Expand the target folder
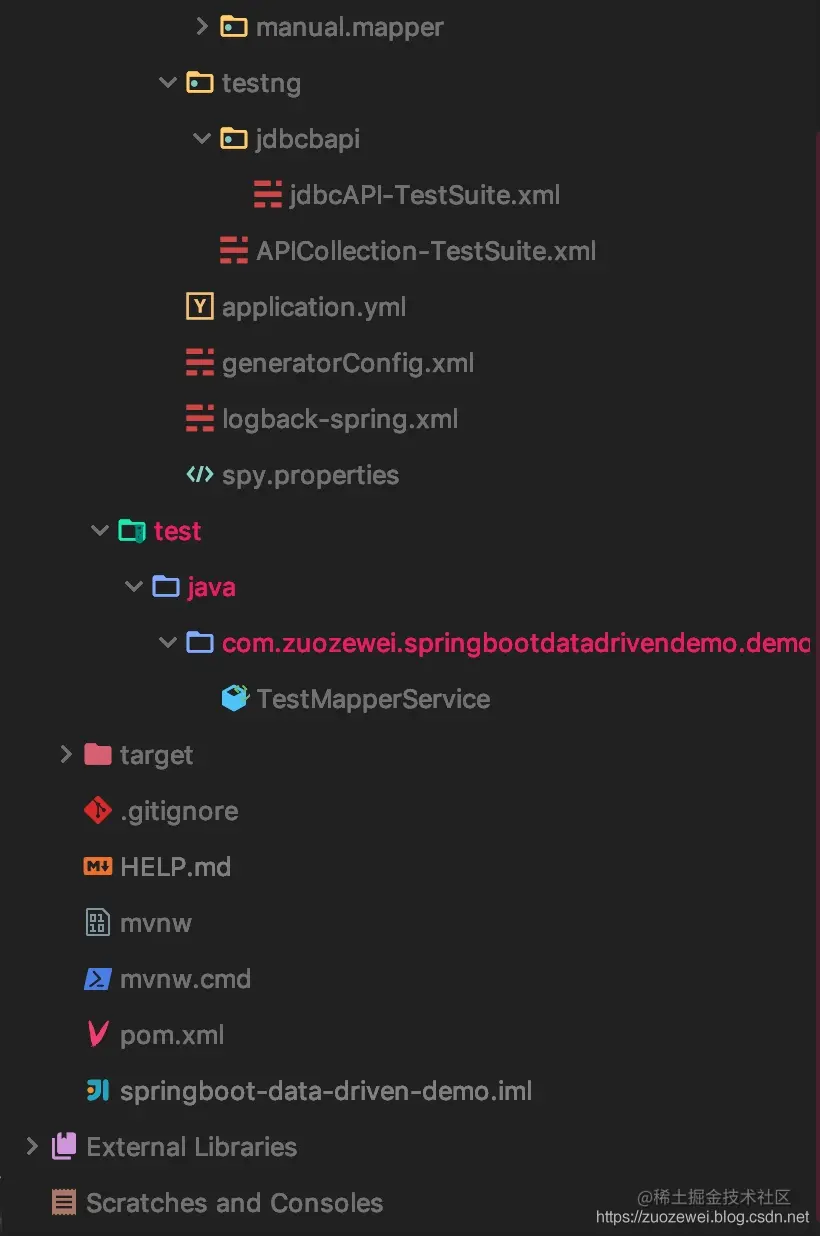Viewport: 820px width, 1236px height. point(66,754)
